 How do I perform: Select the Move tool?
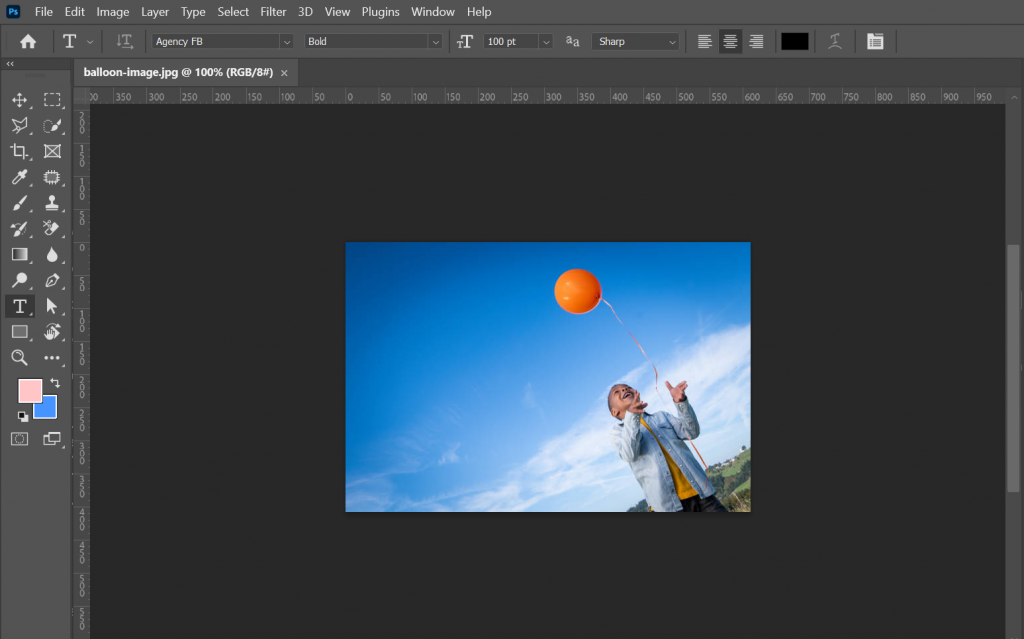pos(20,100)
